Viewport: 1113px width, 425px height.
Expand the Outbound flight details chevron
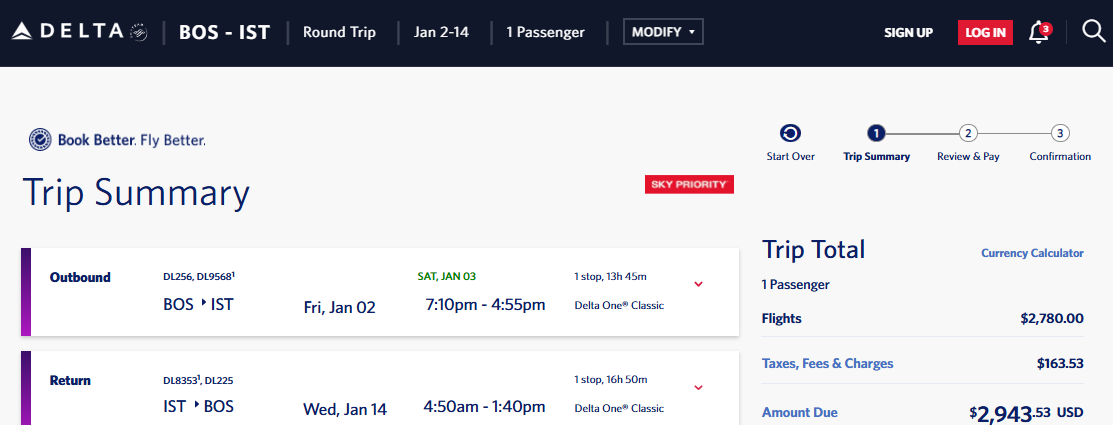point(698,285)
